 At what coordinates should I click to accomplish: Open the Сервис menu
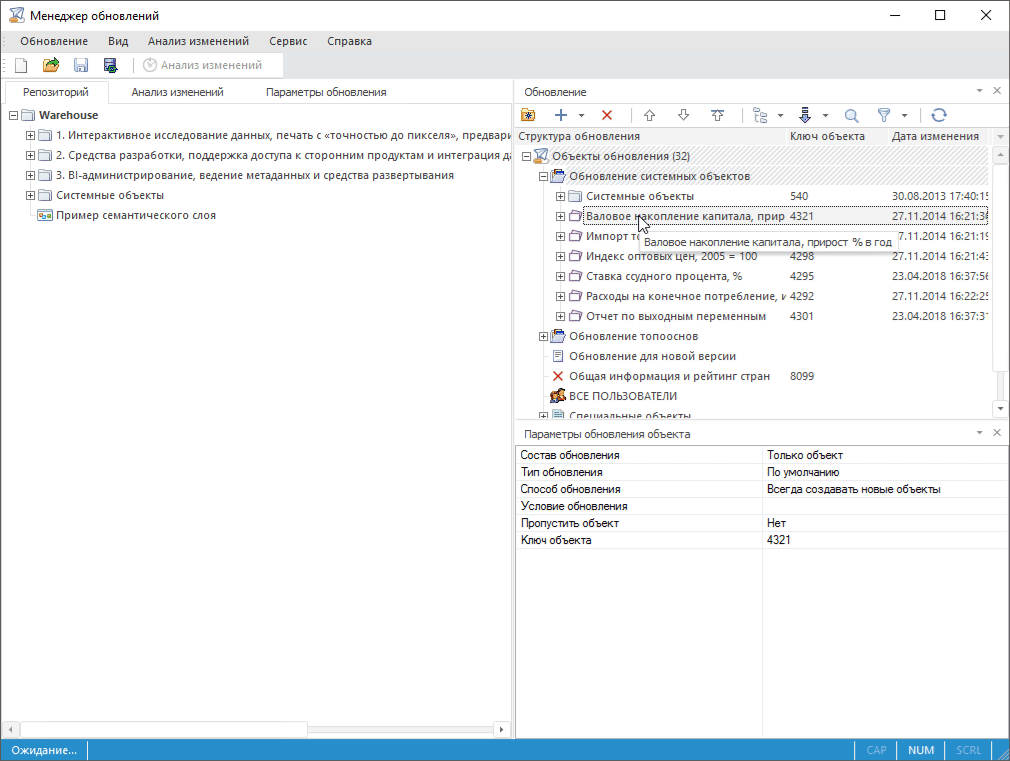(288, 41)
